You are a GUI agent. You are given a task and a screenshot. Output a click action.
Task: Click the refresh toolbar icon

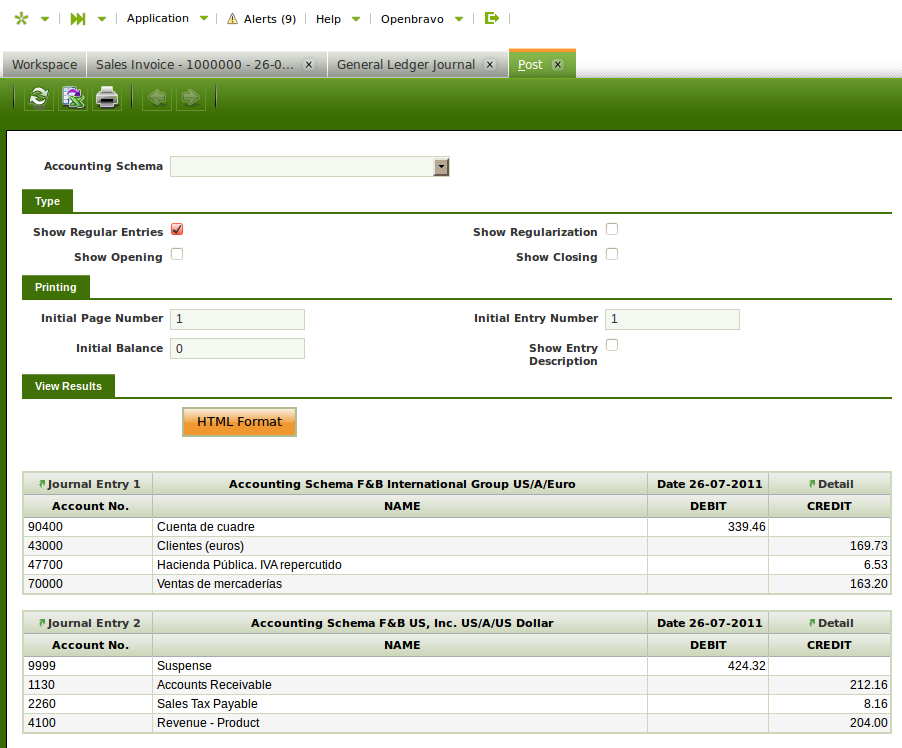tap(38, 97)
